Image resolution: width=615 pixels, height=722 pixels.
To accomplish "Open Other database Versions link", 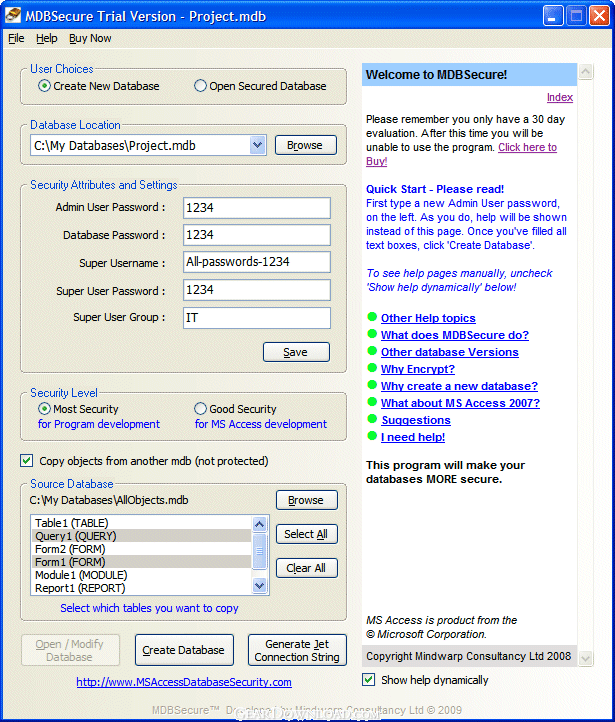I will 450,352.
